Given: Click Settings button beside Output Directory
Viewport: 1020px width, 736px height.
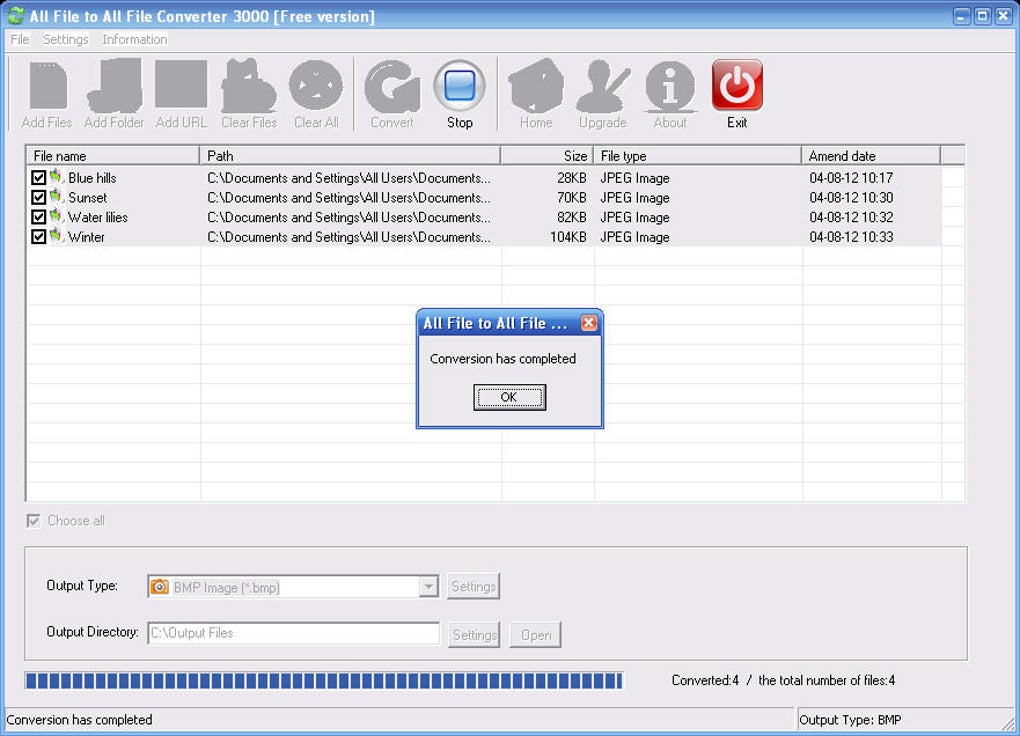Looking at the screenshot, I should 474,634.
